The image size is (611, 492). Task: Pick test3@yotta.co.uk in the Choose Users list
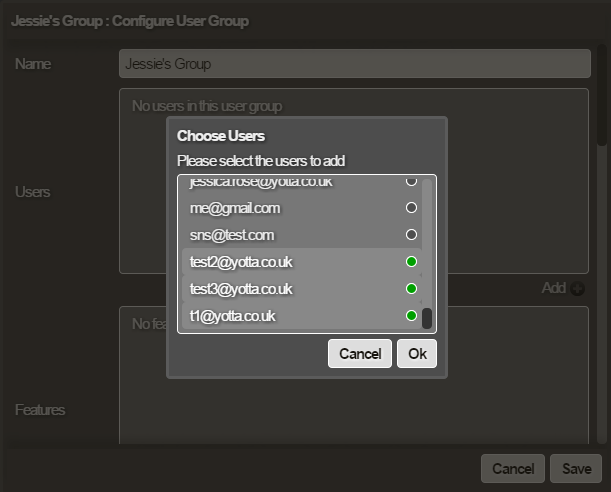coord(241,289)
